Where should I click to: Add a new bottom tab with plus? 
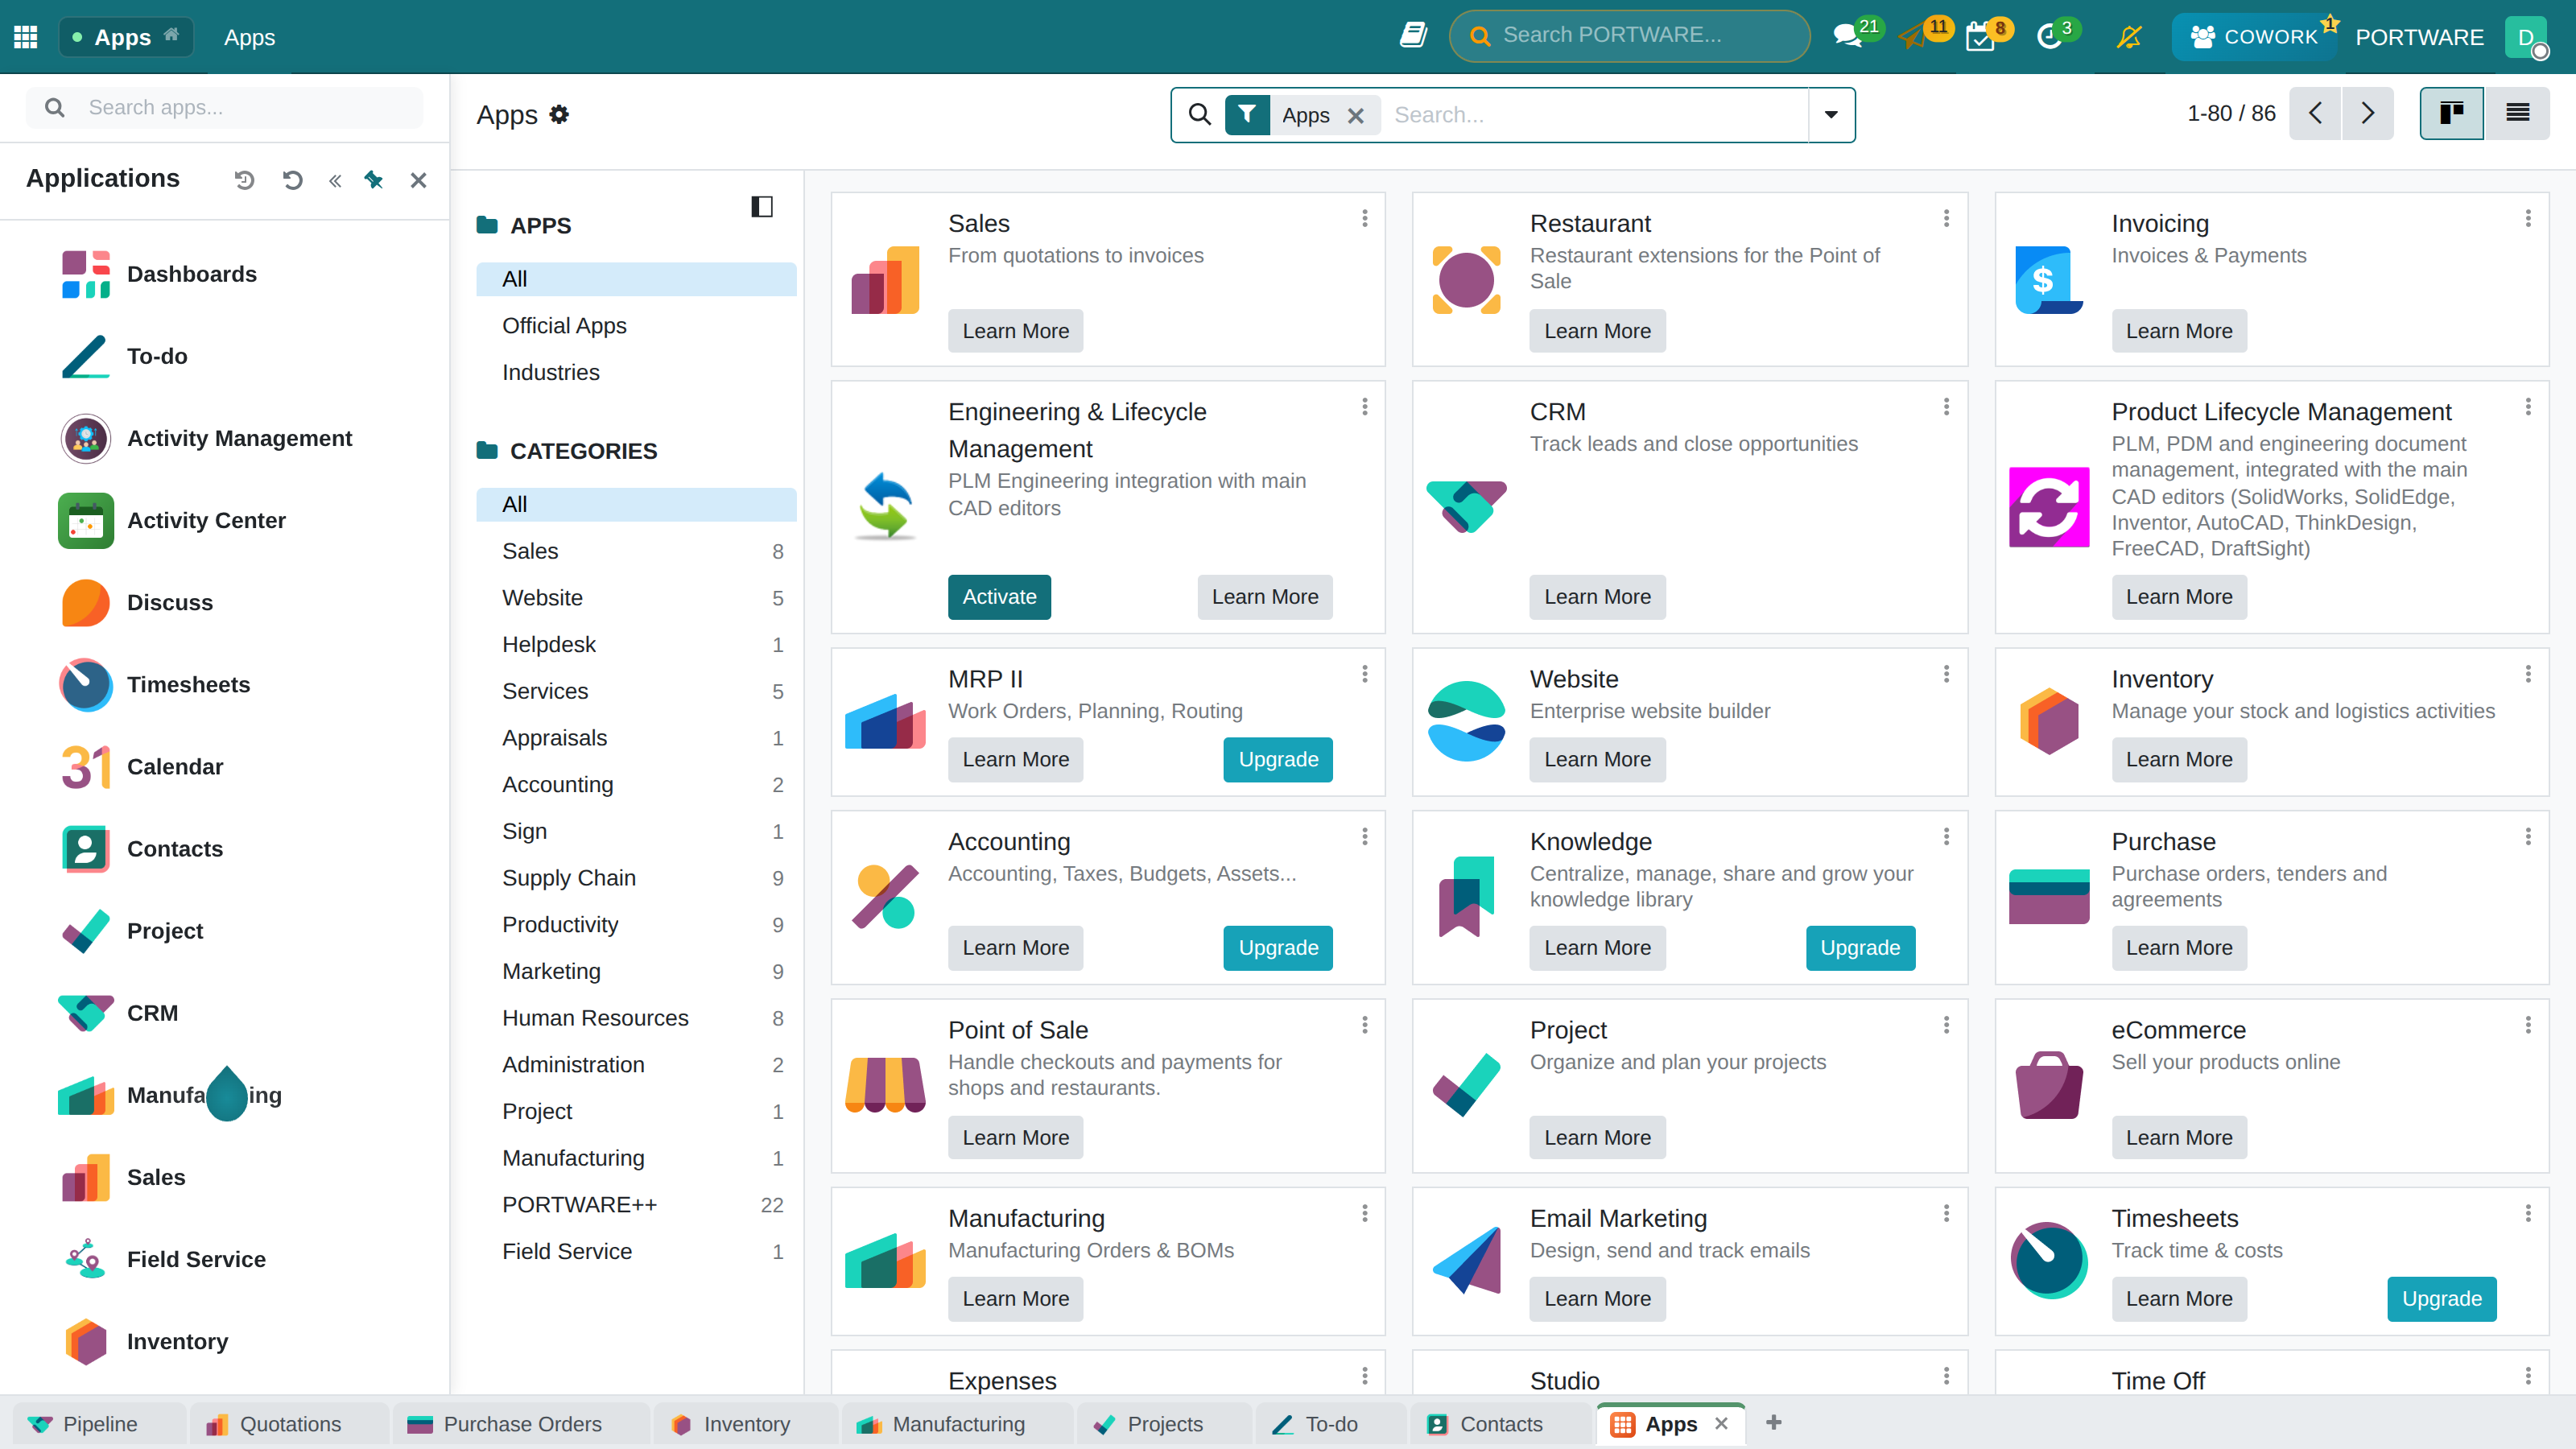coord(1774,1423)
